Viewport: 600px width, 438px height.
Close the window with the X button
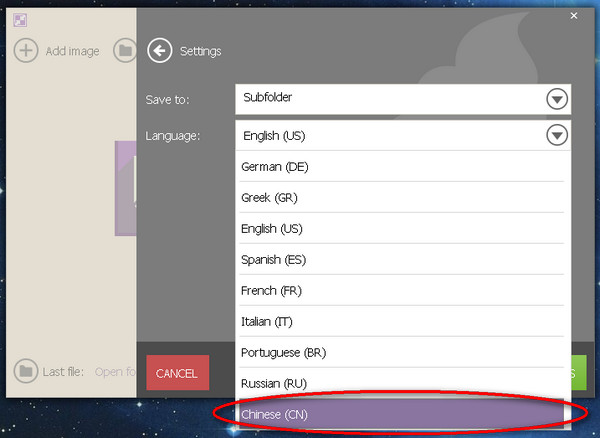pos(574,16)
